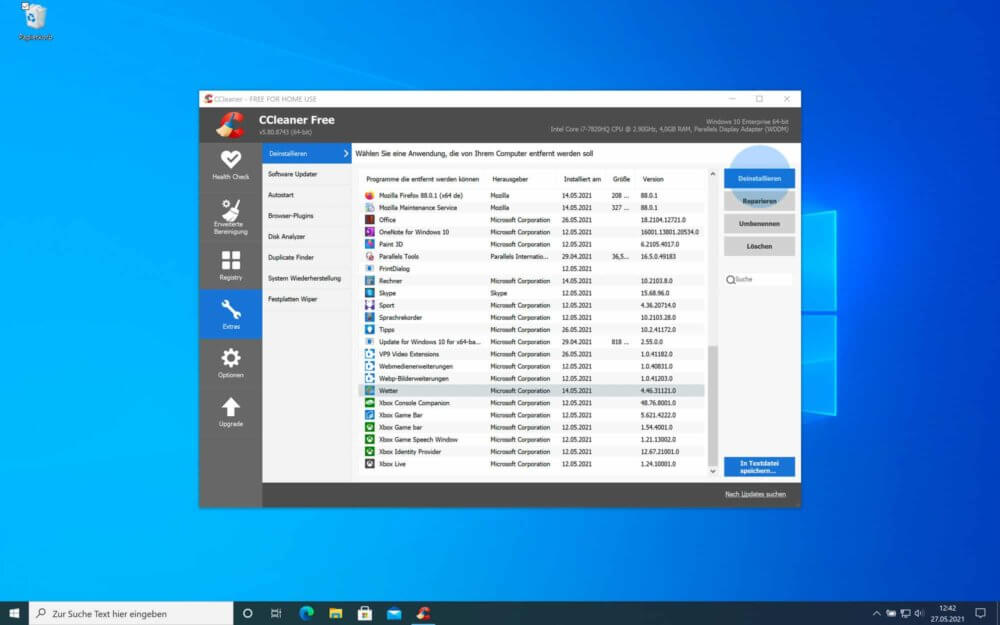Open Task View in taskbar

(x=276, y=614)
